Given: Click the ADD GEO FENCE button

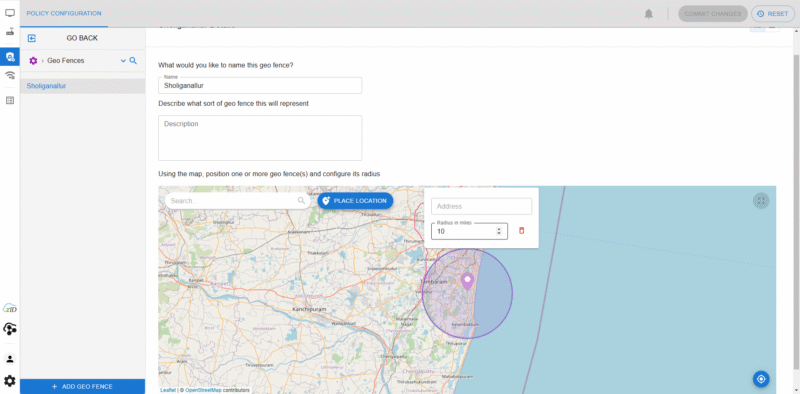Looking at the screenshot, I should (x=82, y=386).
